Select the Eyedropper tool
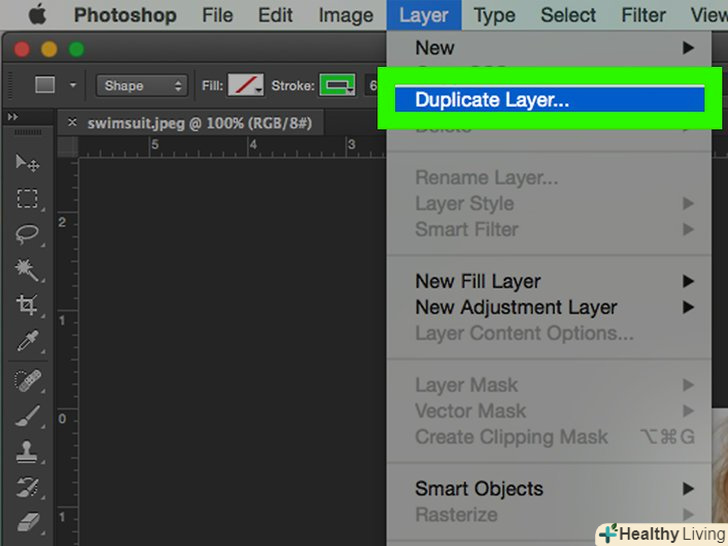The height and width of the screenshot is (546, 728). 27,341
